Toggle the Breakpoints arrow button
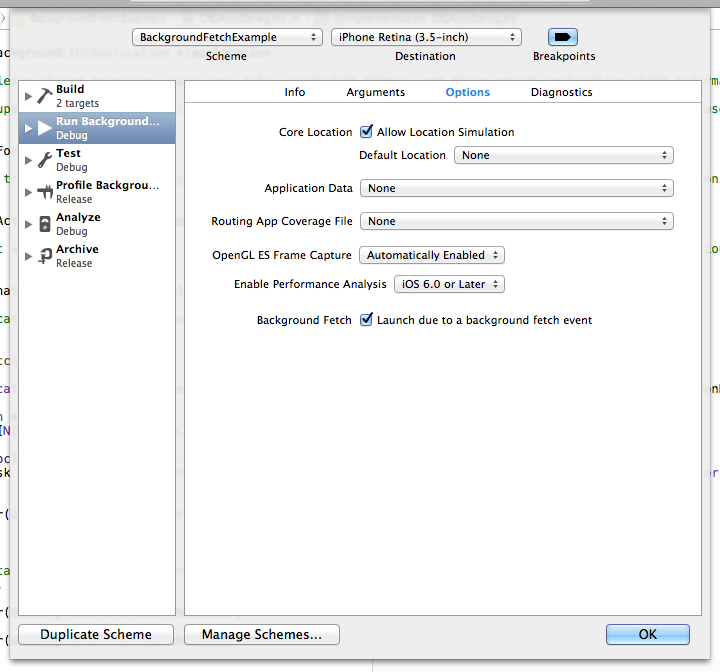The height and width of the screenshot is (672, 720). pyautogui.click(x=563, y=37)
